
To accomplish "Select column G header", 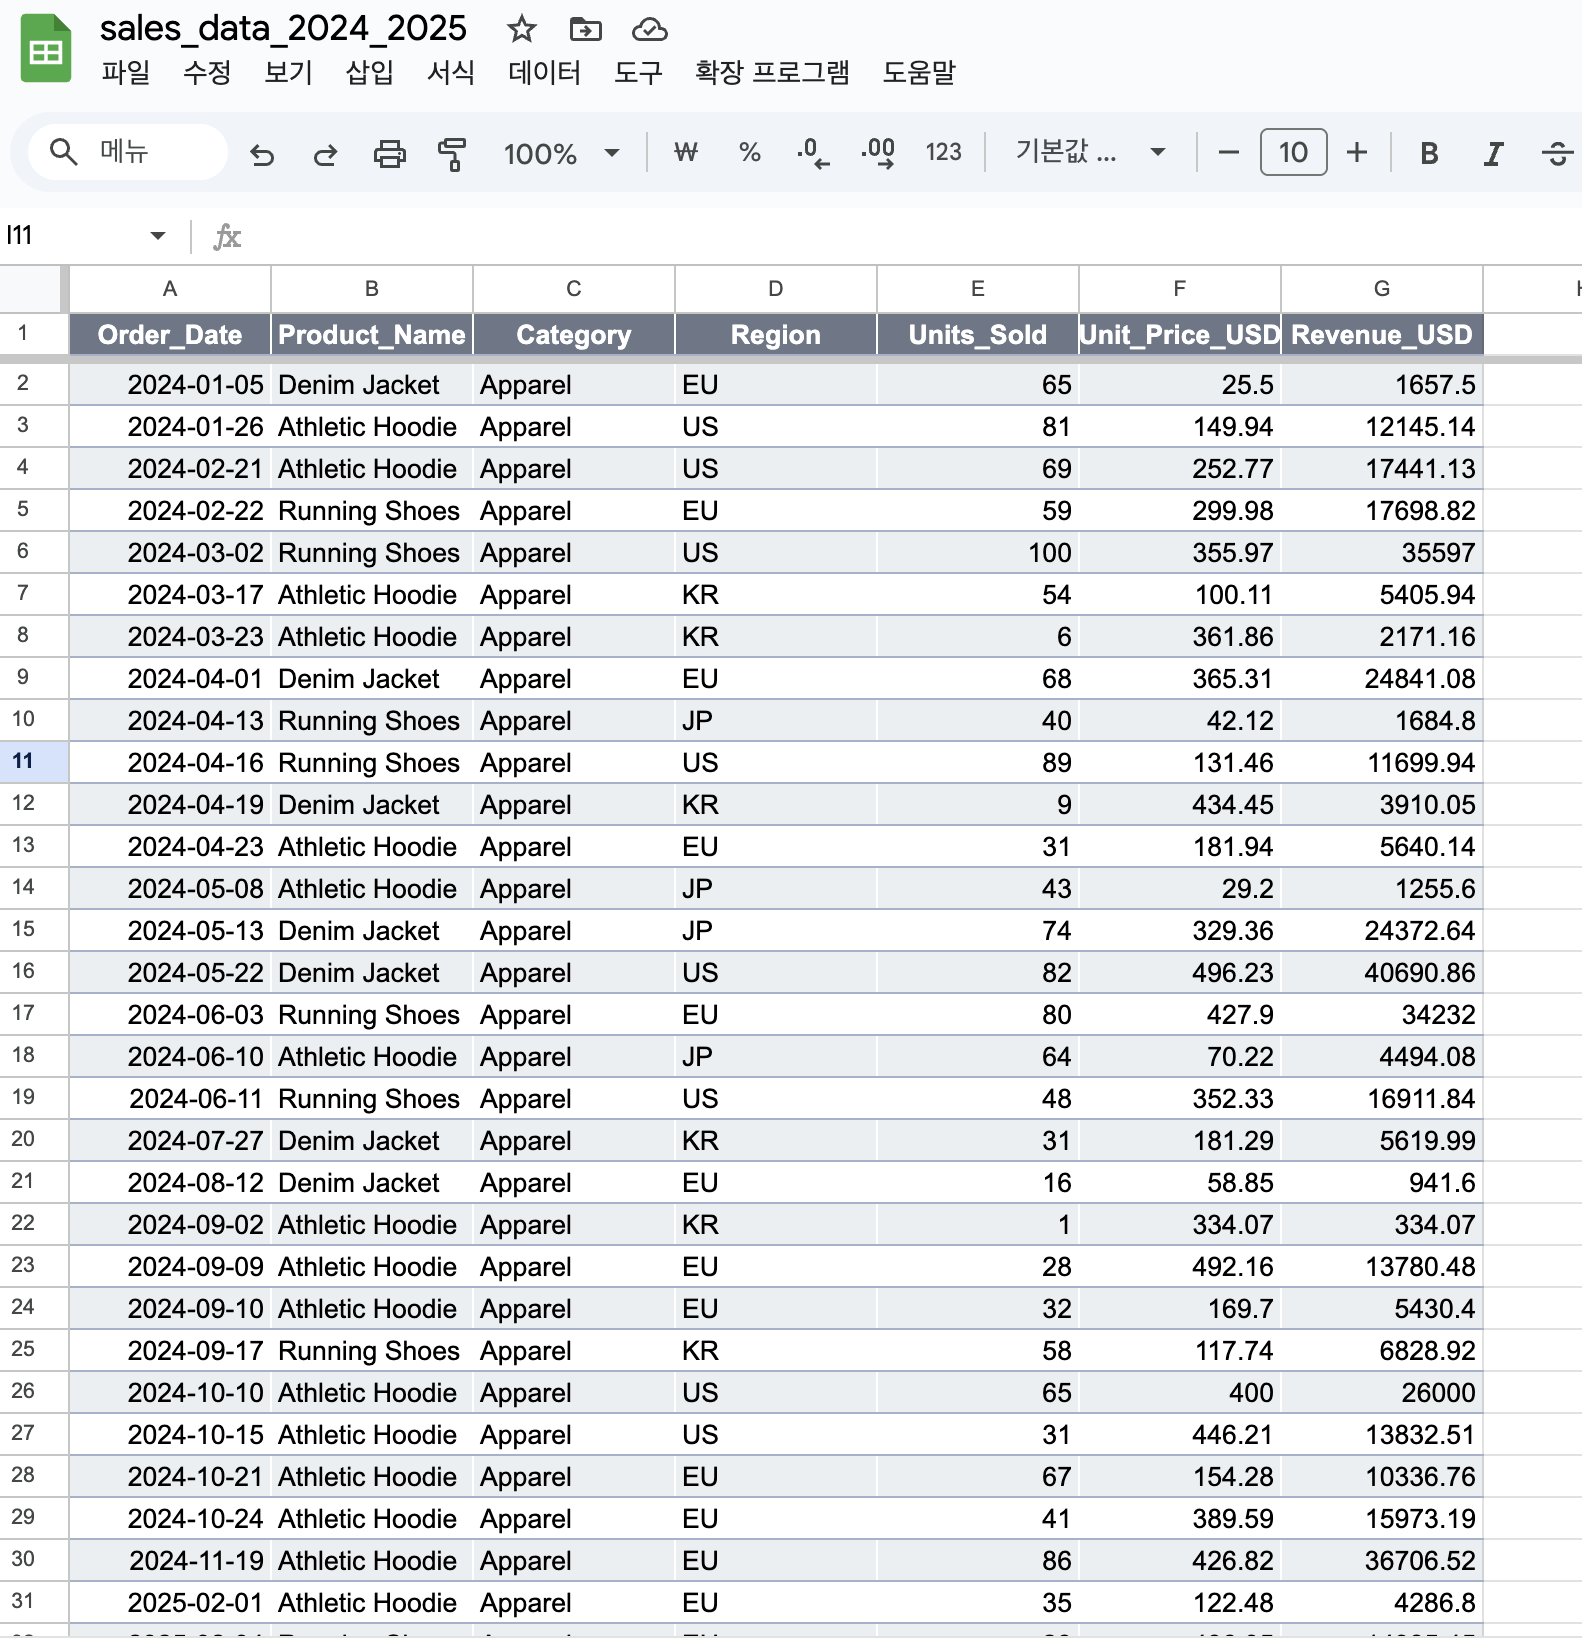I will tap(1382, 289).
